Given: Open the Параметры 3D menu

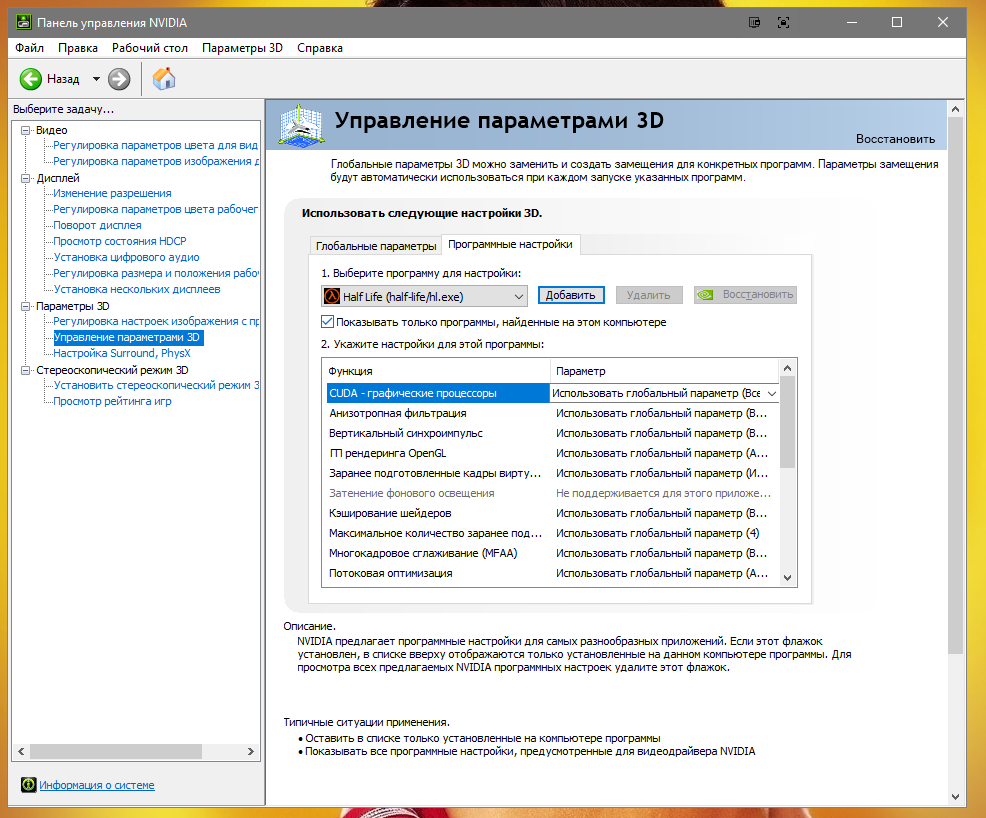Looking at the screenshot, I should (x=242, y=48).
